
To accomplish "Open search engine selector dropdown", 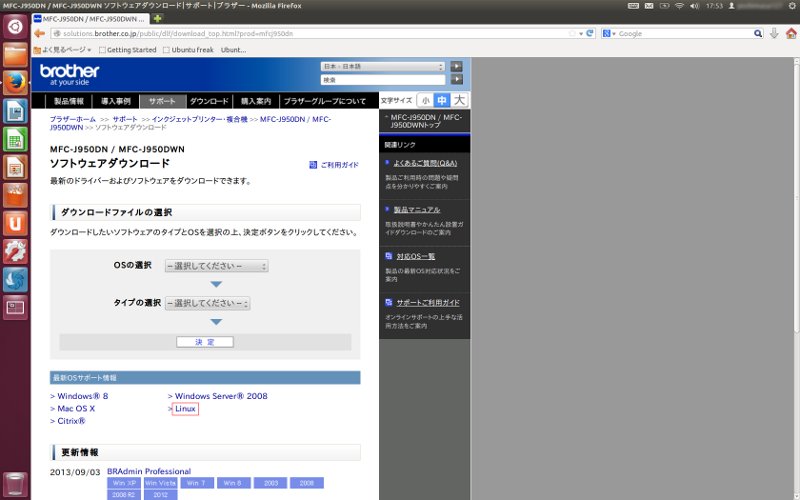I will pyautogui.click(x=609, y=33).
